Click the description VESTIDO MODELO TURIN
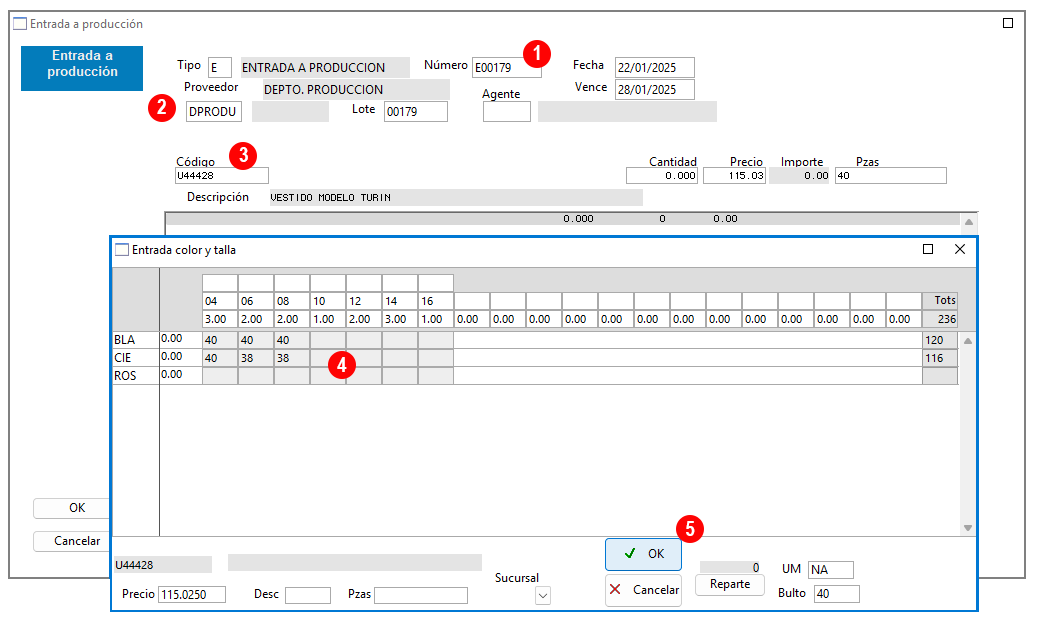1037x622 pixels. tap(456, 197)
